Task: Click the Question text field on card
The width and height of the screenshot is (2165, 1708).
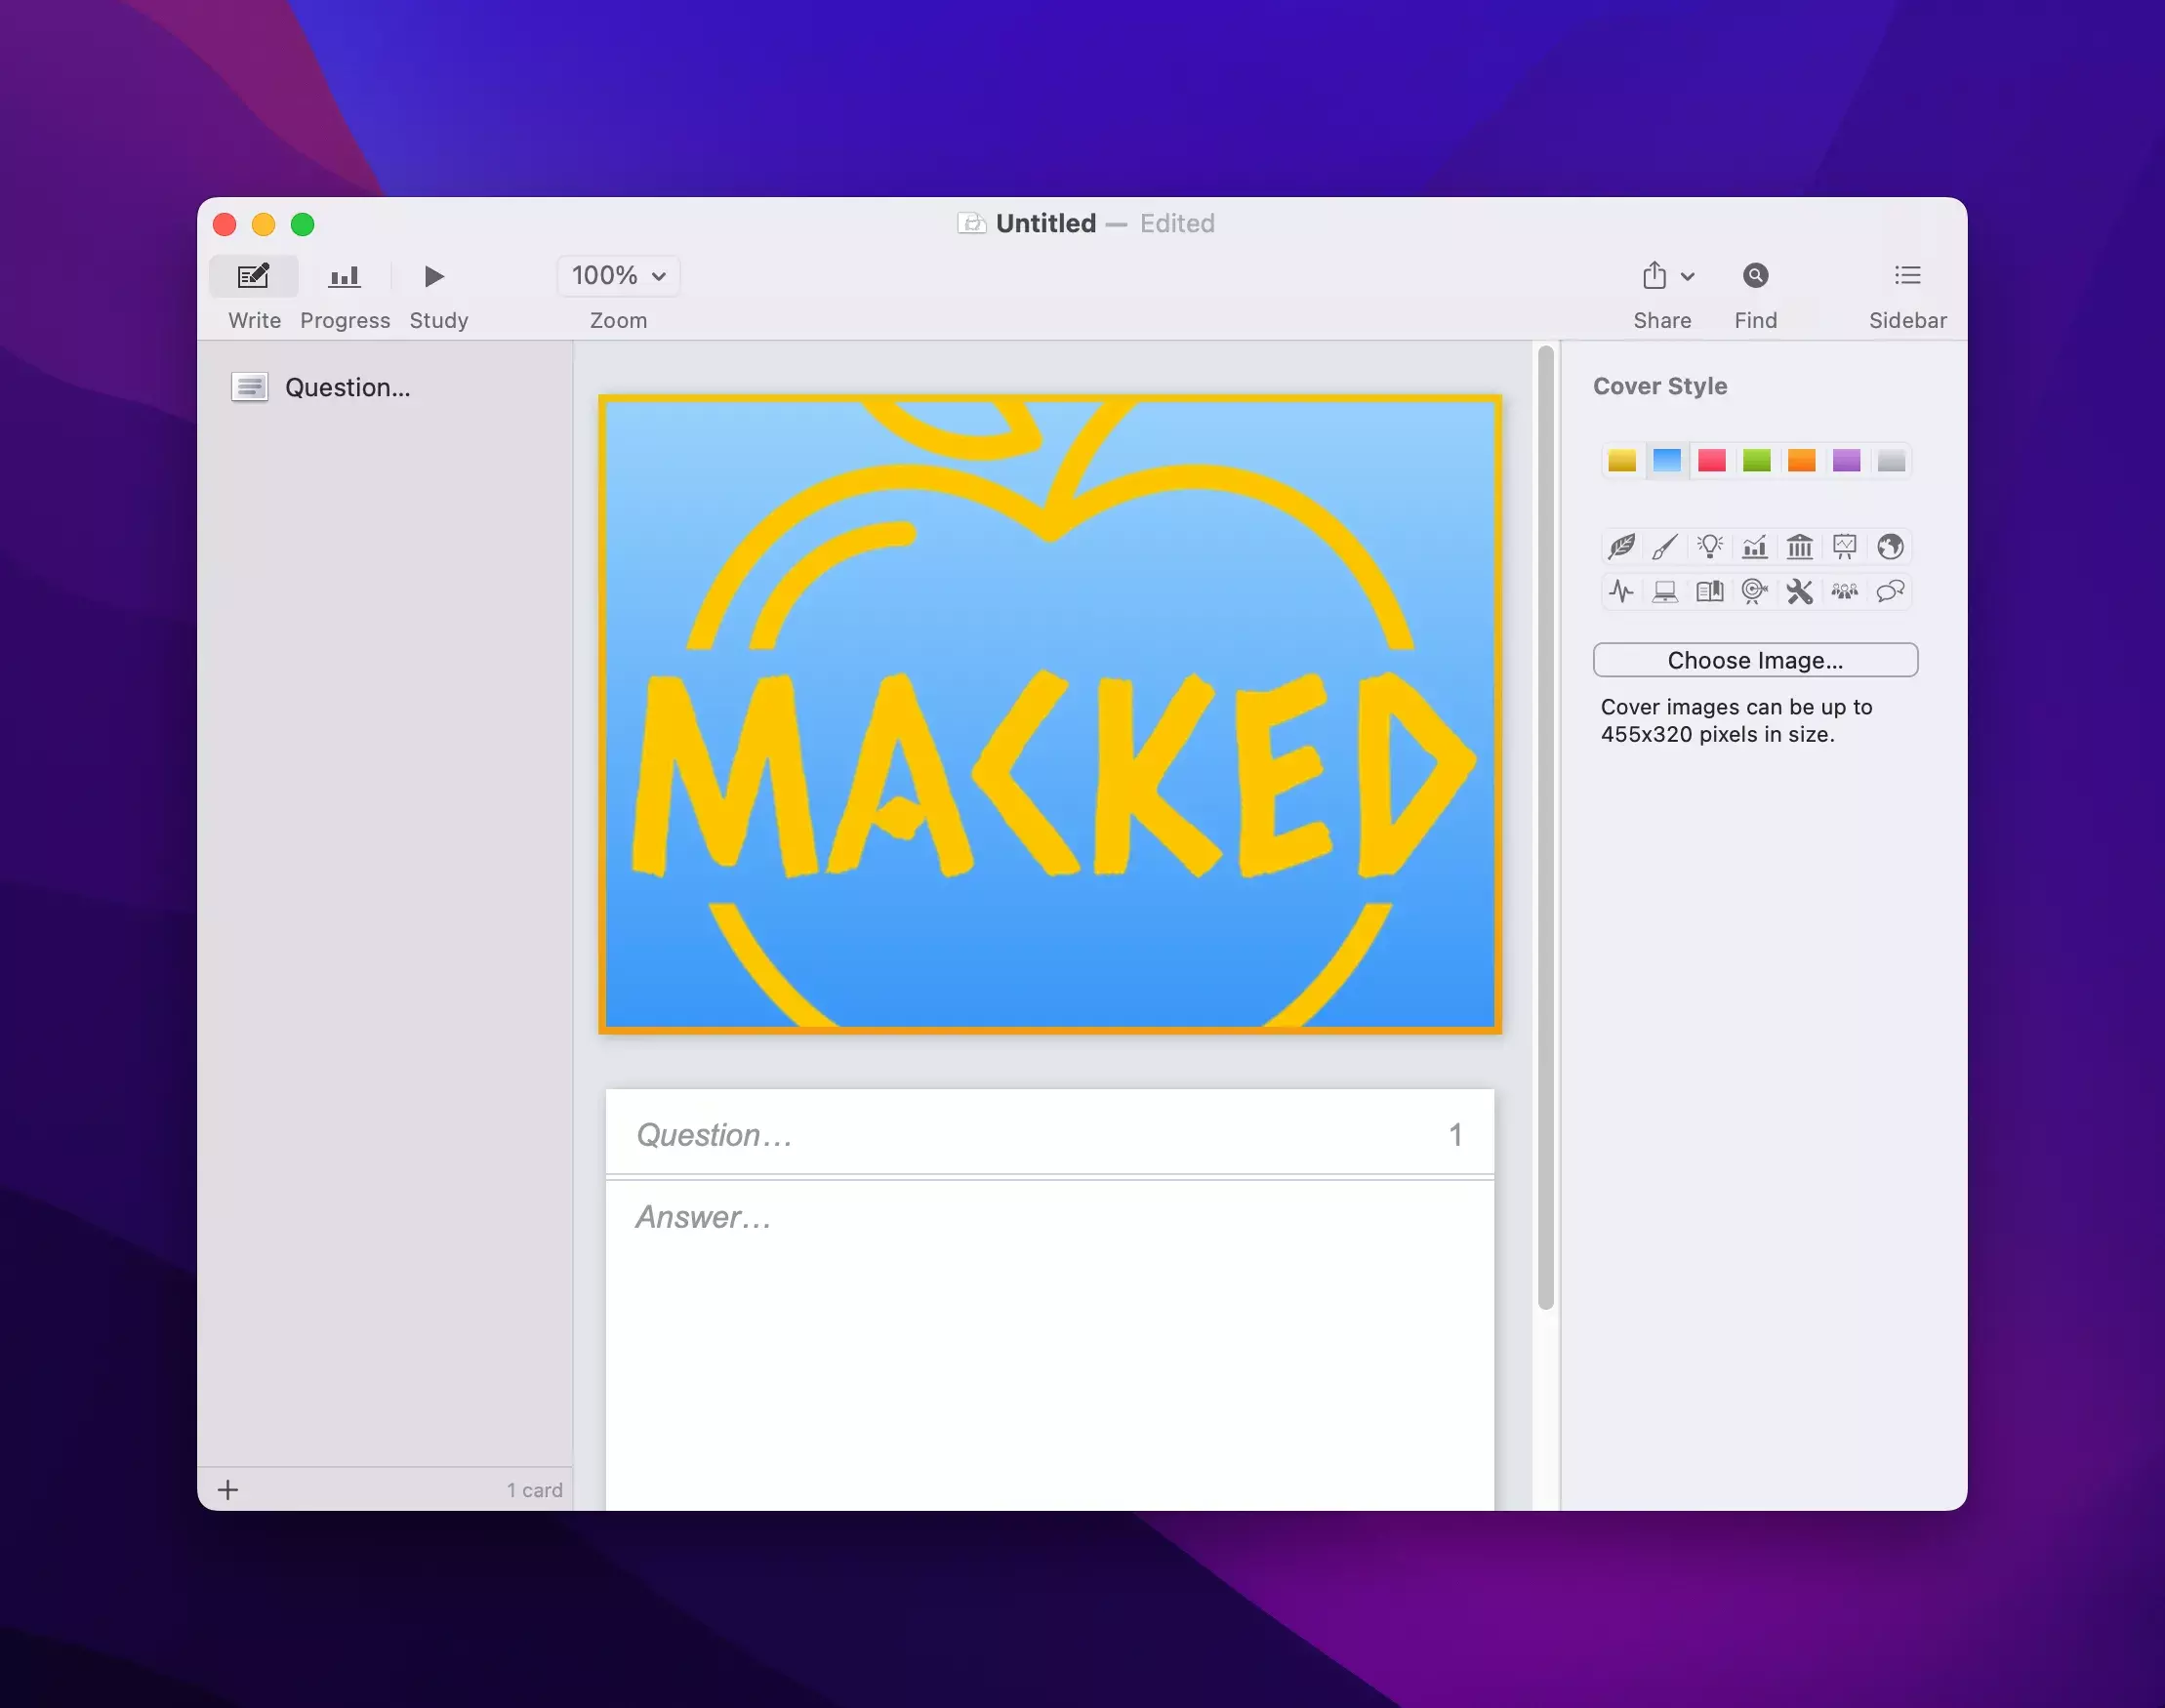Action: pyautogui.click(x=1030, y=1135)
